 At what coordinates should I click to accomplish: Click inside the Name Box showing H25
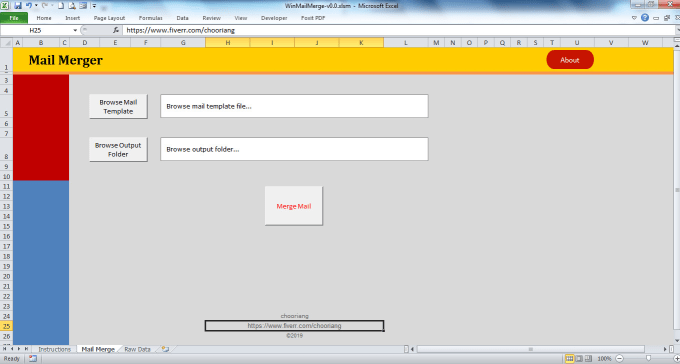pos(36,30)
